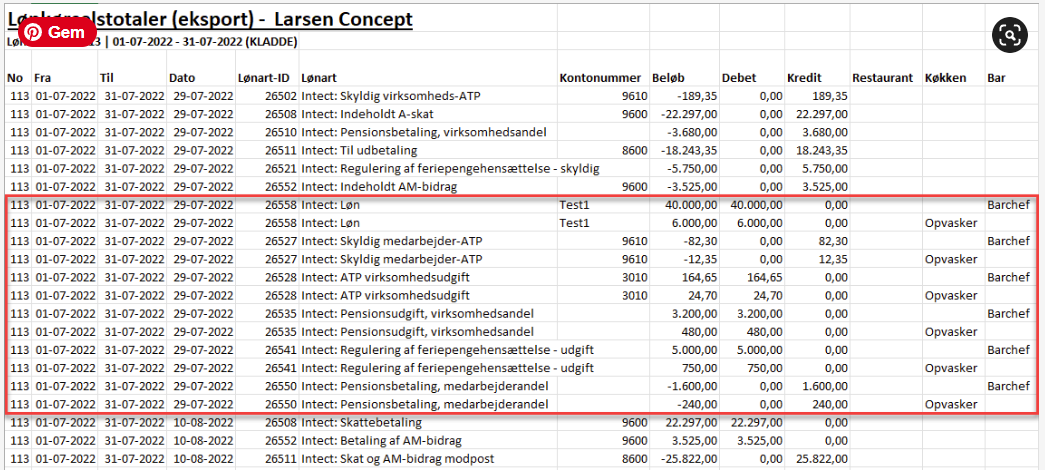Select the Lønart column header
This screenshot has height=470, width=1045.
click(319, 78)
